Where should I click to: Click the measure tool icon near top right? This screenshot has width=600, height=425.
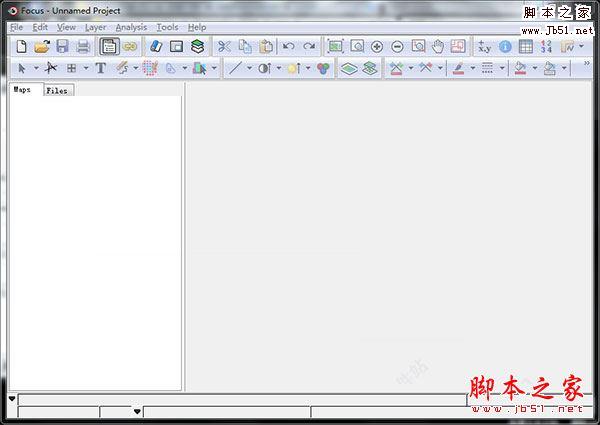[x=567, y=47]
